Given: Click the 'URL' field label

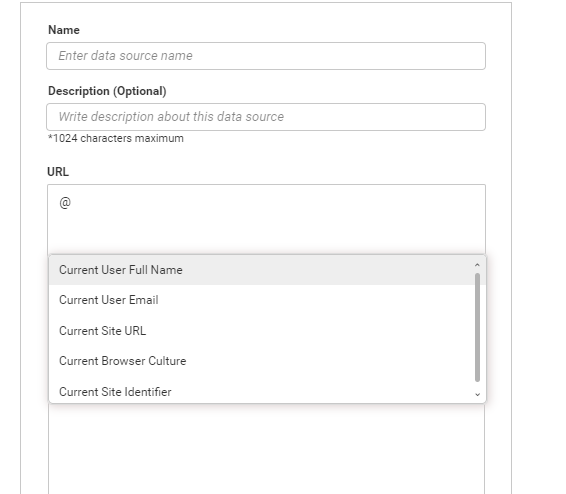Looking at the screenshot, I should coord(58,172).
